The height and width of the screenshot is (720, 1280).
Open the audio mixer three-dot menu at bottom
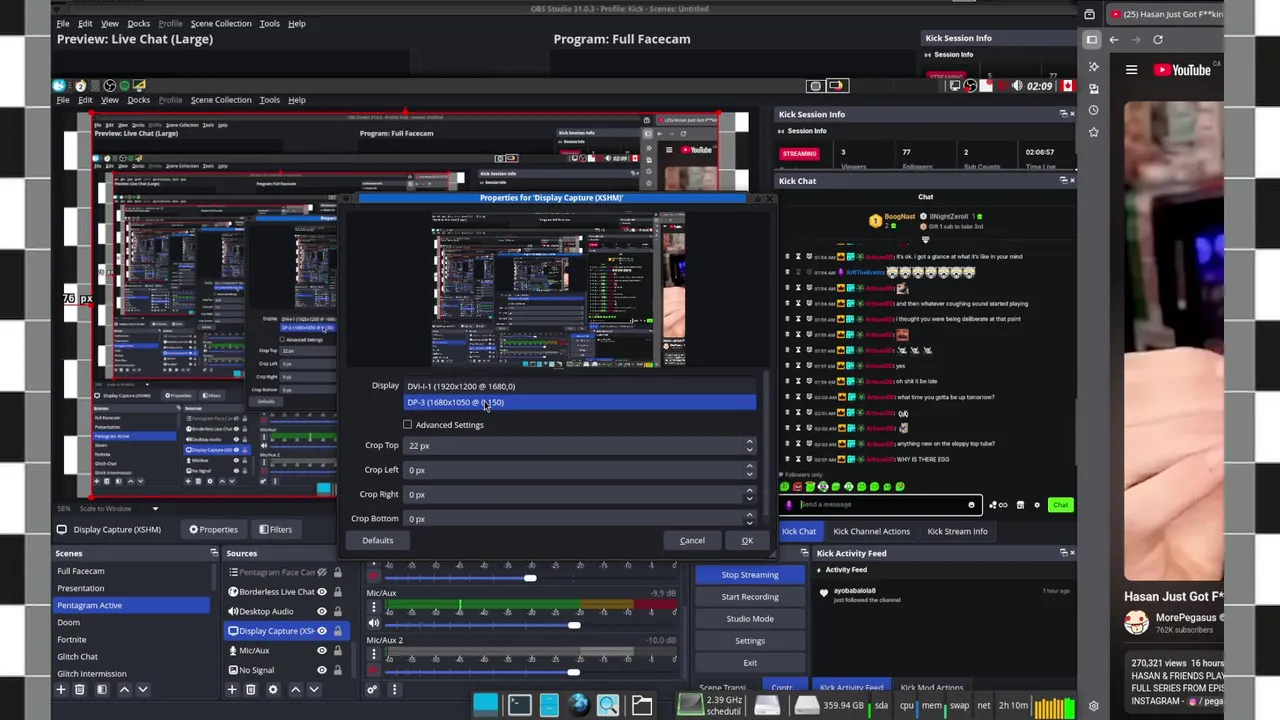394,689
